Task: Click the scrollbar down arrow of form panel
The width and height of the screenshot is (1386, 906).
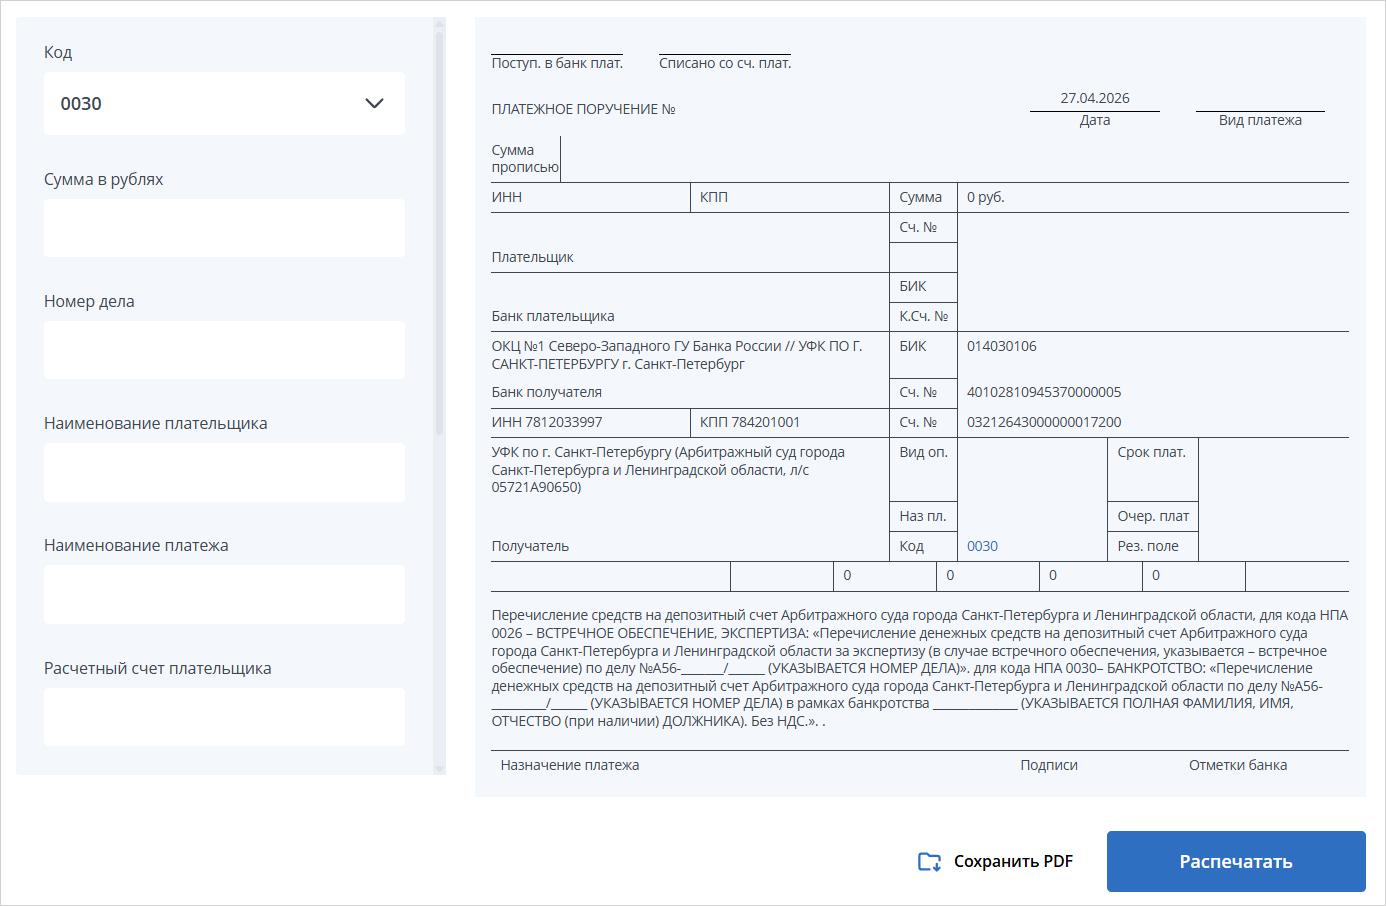Action: [439, 768]
